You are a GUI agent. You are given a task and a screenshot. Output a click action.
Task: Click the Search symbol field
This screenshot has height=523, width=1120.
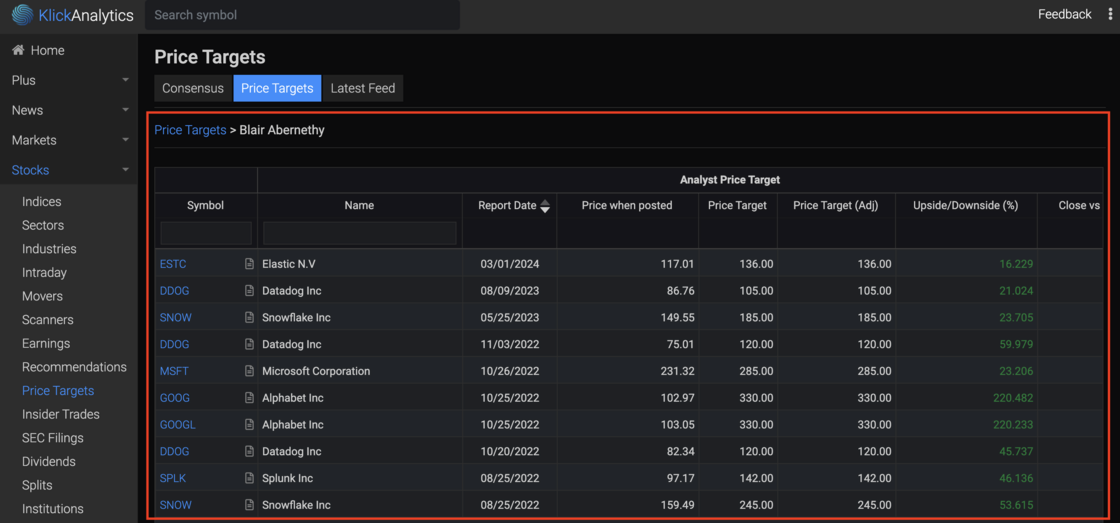[x=302, y=15]
